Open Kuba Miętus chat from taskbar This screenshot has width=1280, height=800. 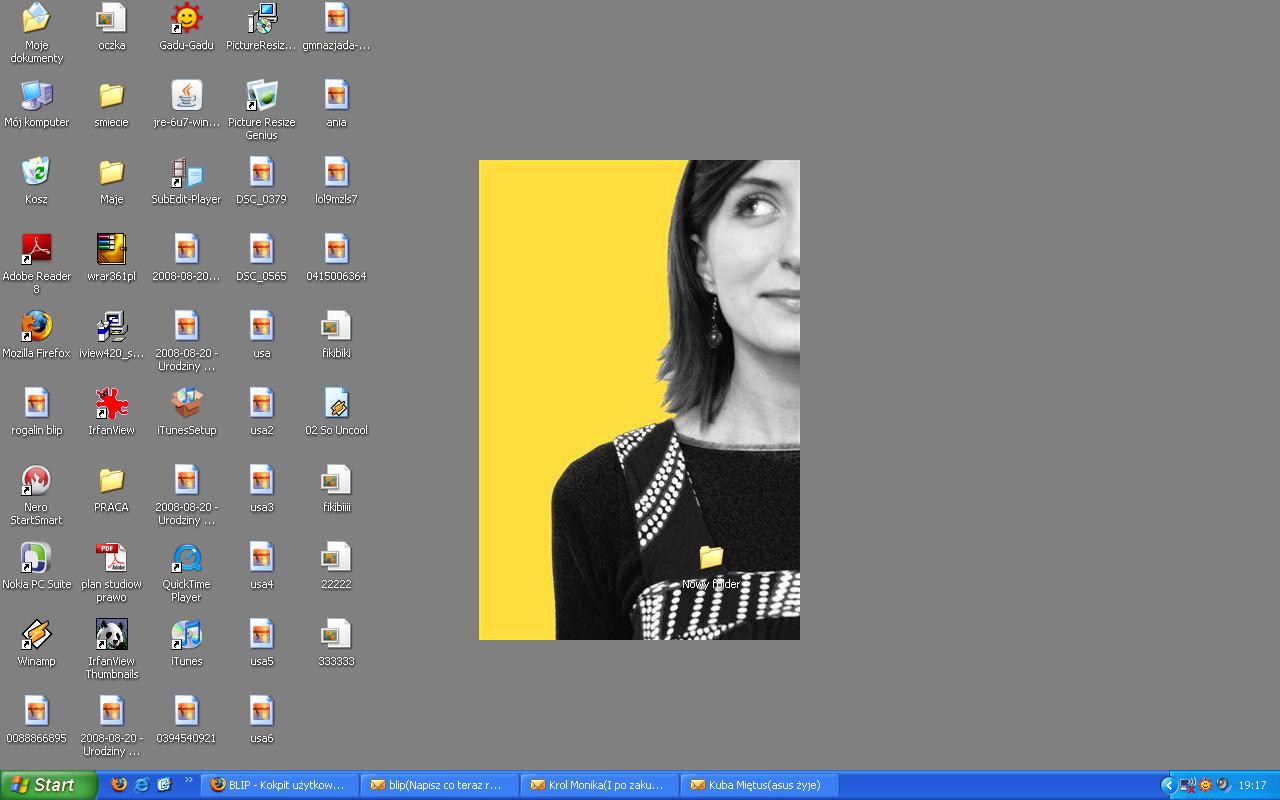coord(759,785)
